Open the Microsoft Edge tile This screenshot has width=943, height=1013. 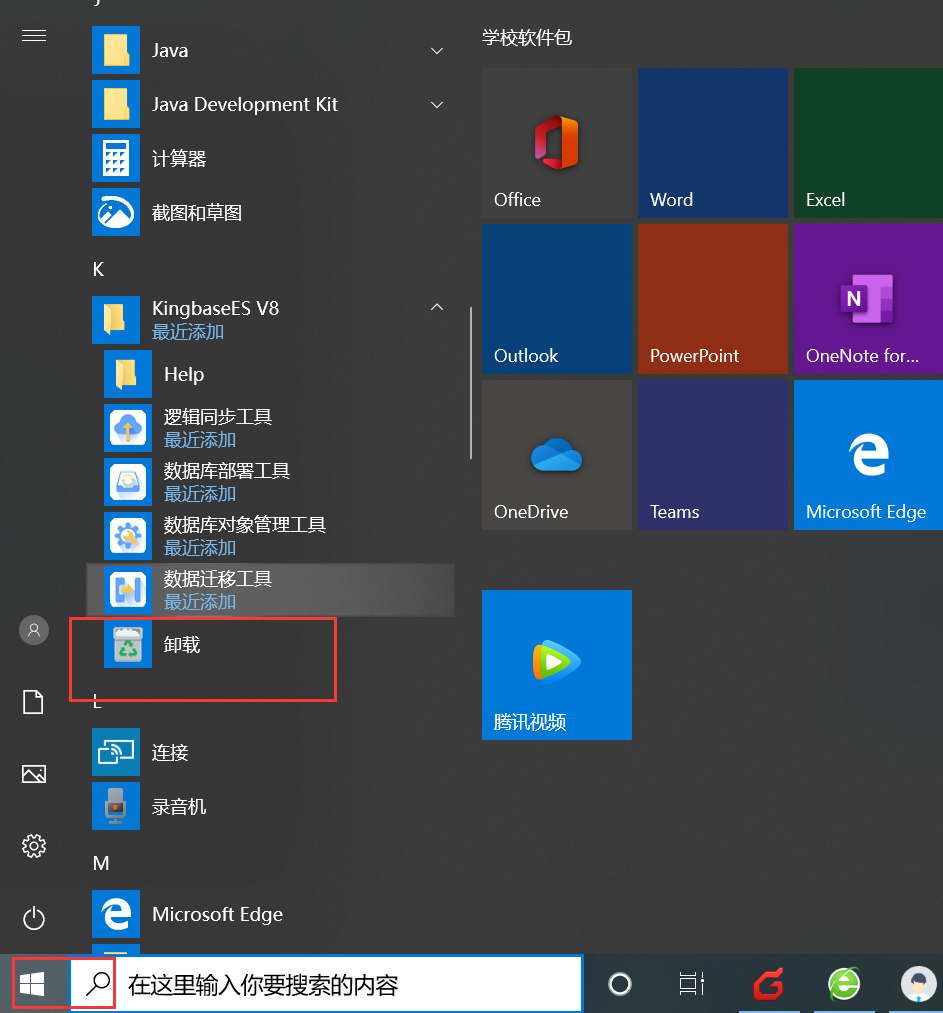(868, 455)
